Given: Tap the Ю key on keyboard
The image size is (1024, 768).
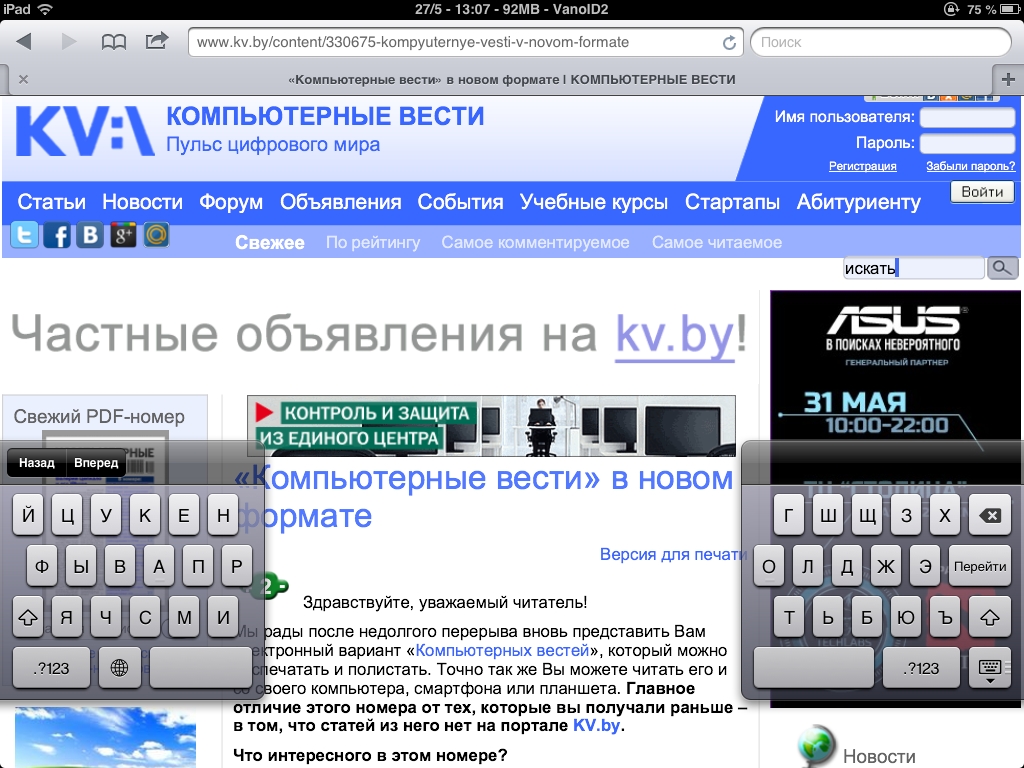Looking at the screenshot, I should [906, 617].
